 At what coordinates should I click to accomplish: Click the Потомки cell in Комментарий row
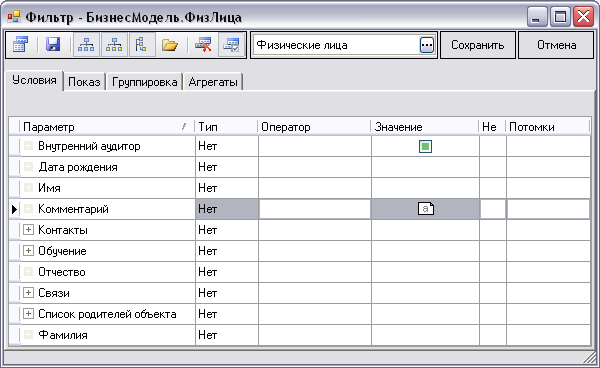point(548,209)
